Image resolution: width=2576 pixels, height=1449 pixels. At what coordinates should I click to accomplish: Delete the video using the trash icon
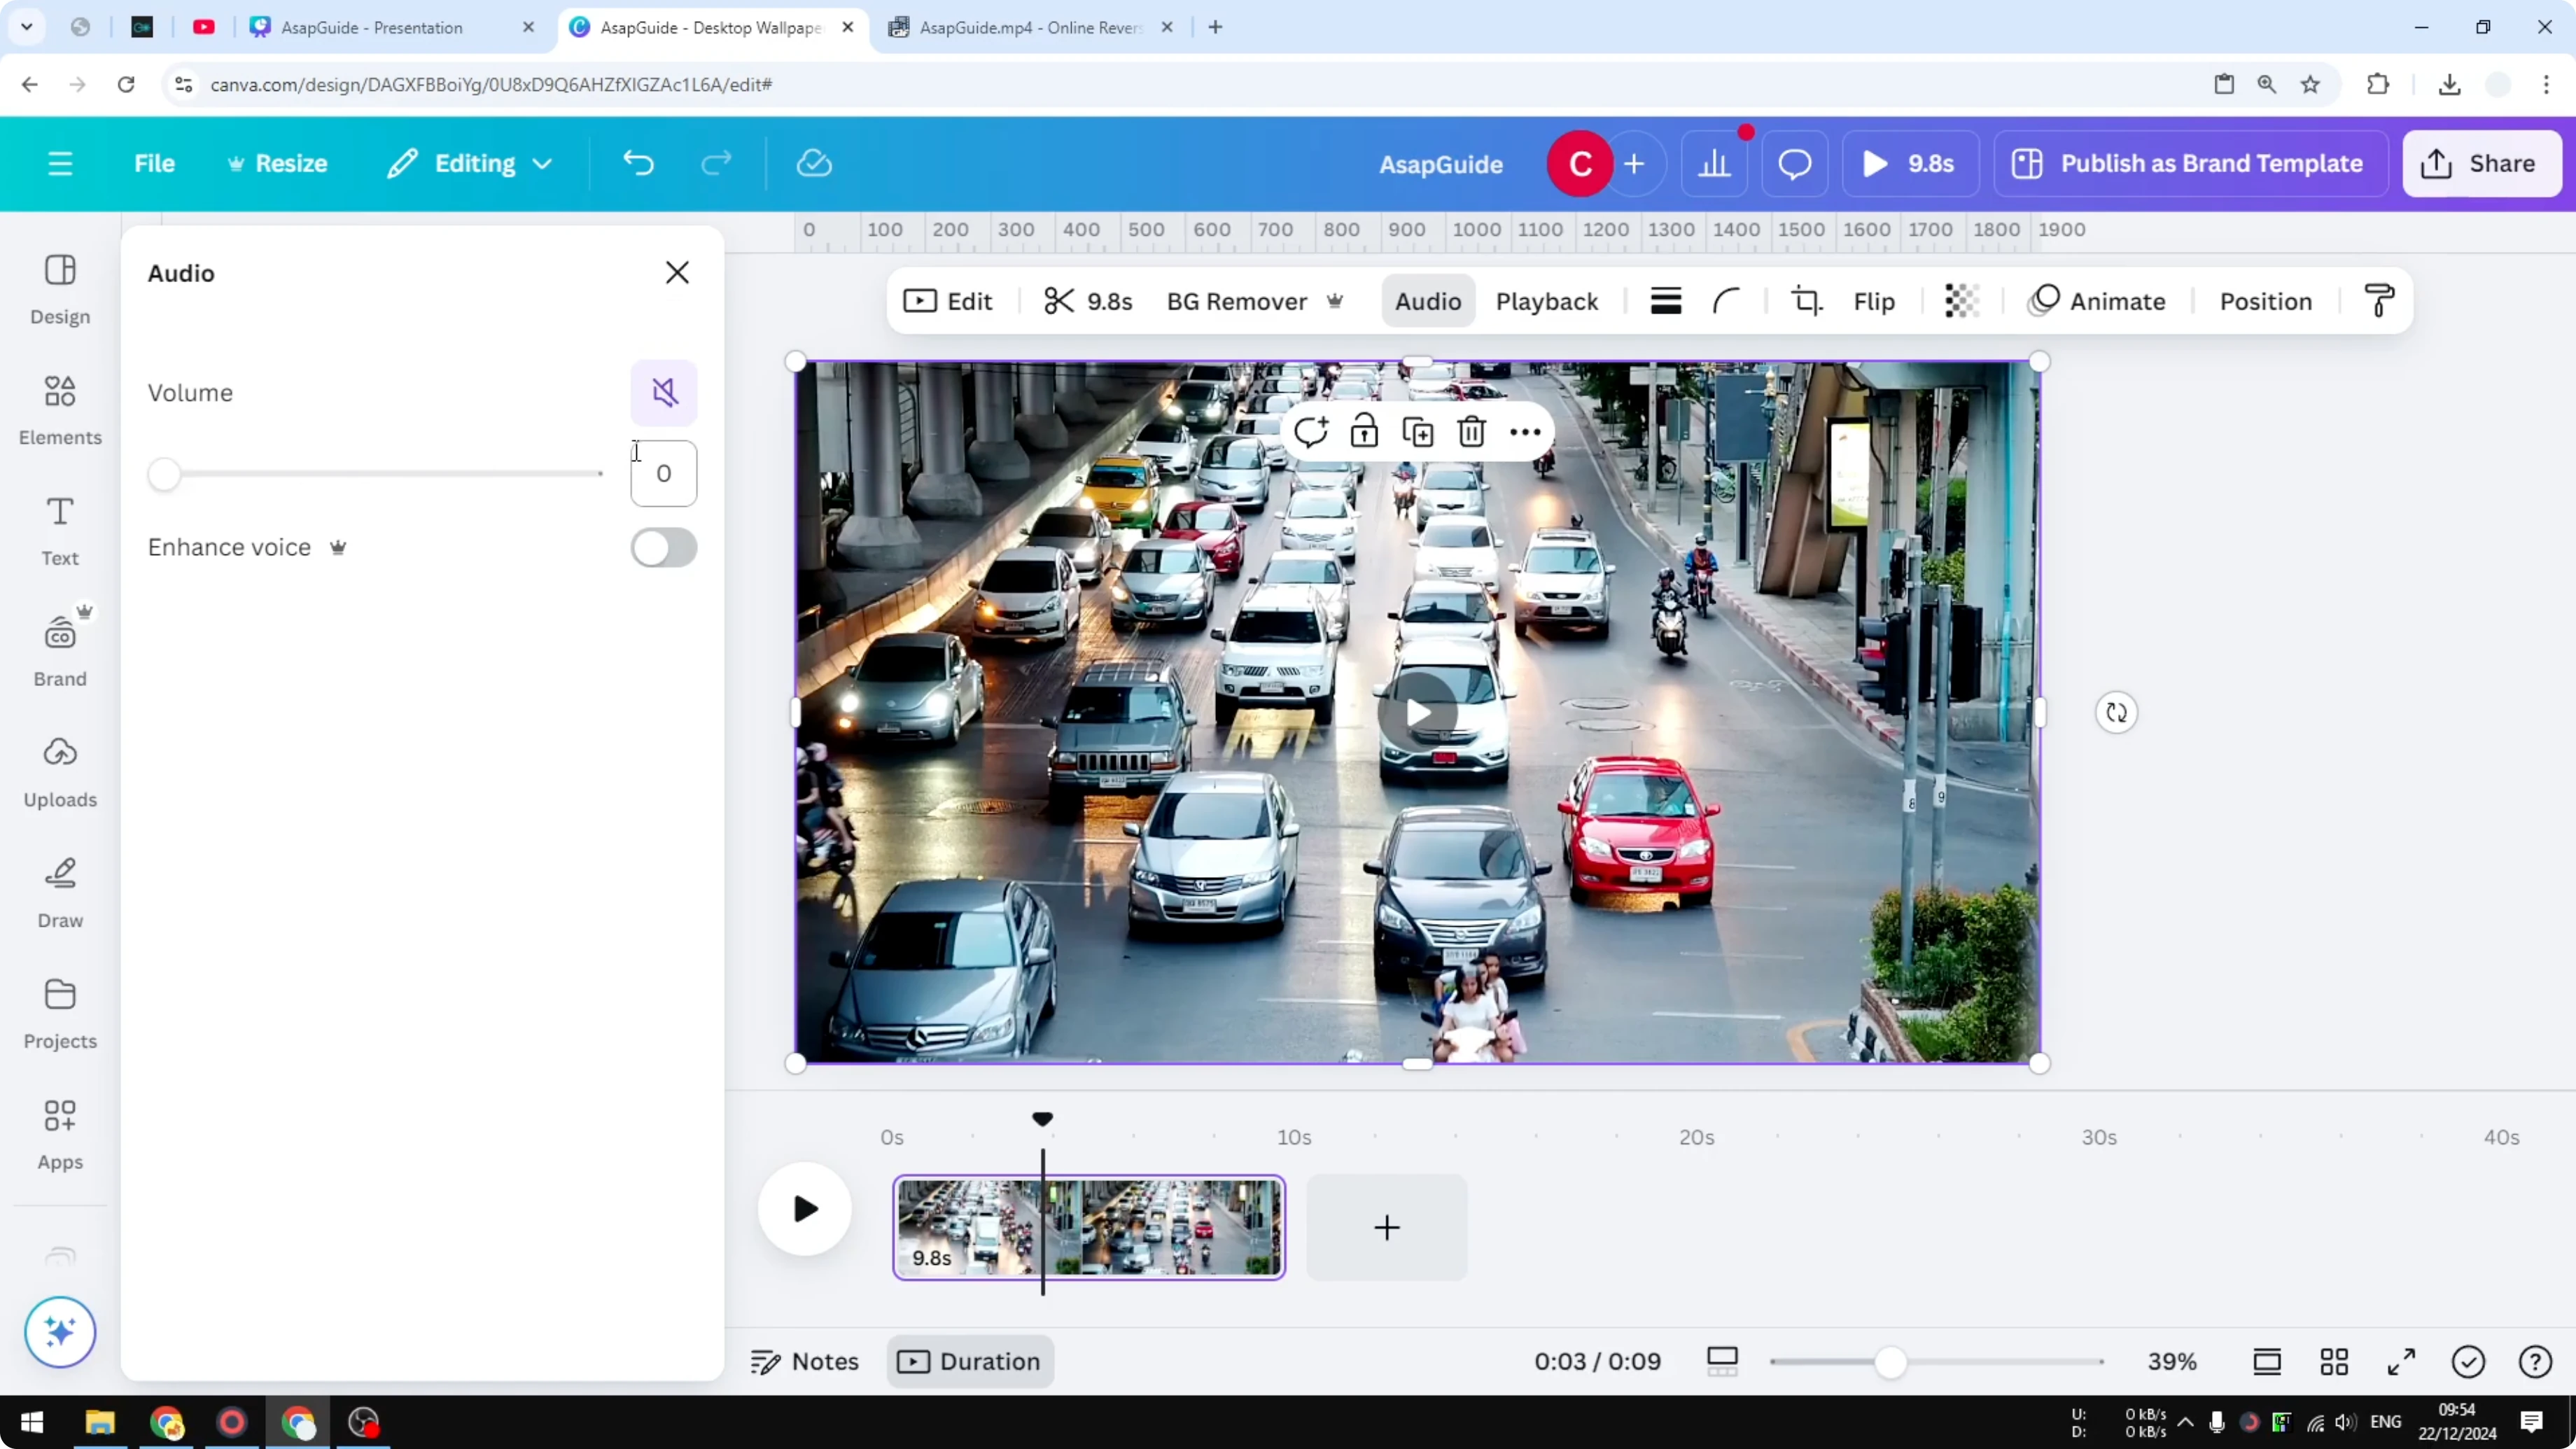point(1471,431)
